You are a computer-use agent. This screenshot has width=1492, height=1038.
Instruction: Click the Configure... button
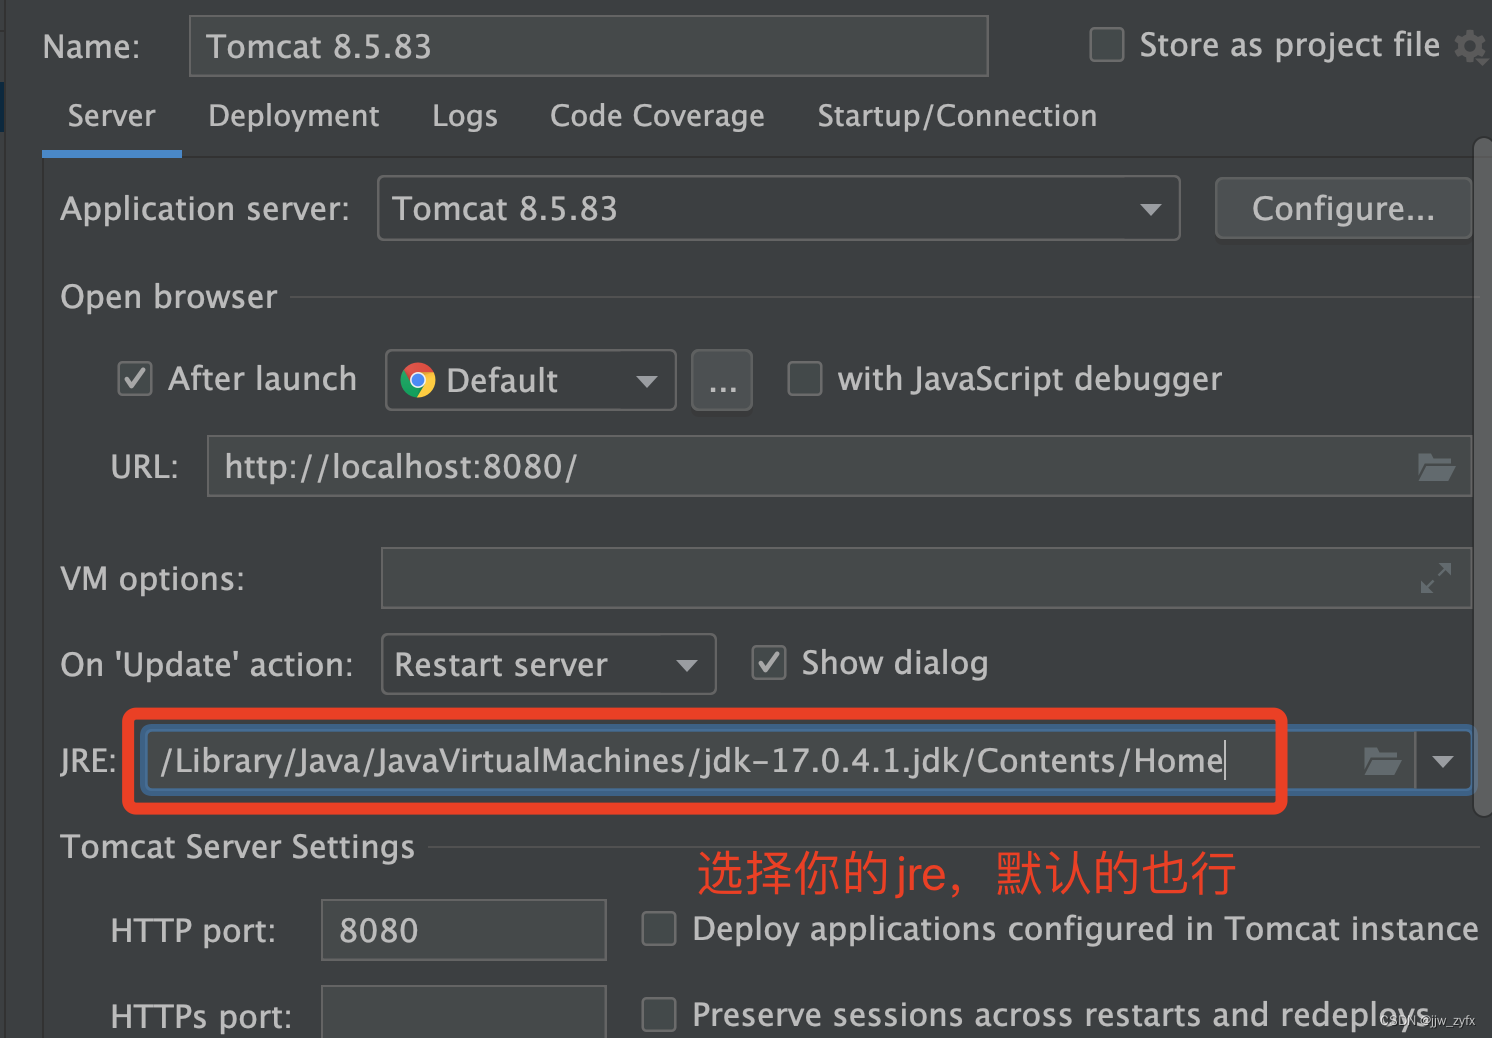click(x=1343, y=208)
